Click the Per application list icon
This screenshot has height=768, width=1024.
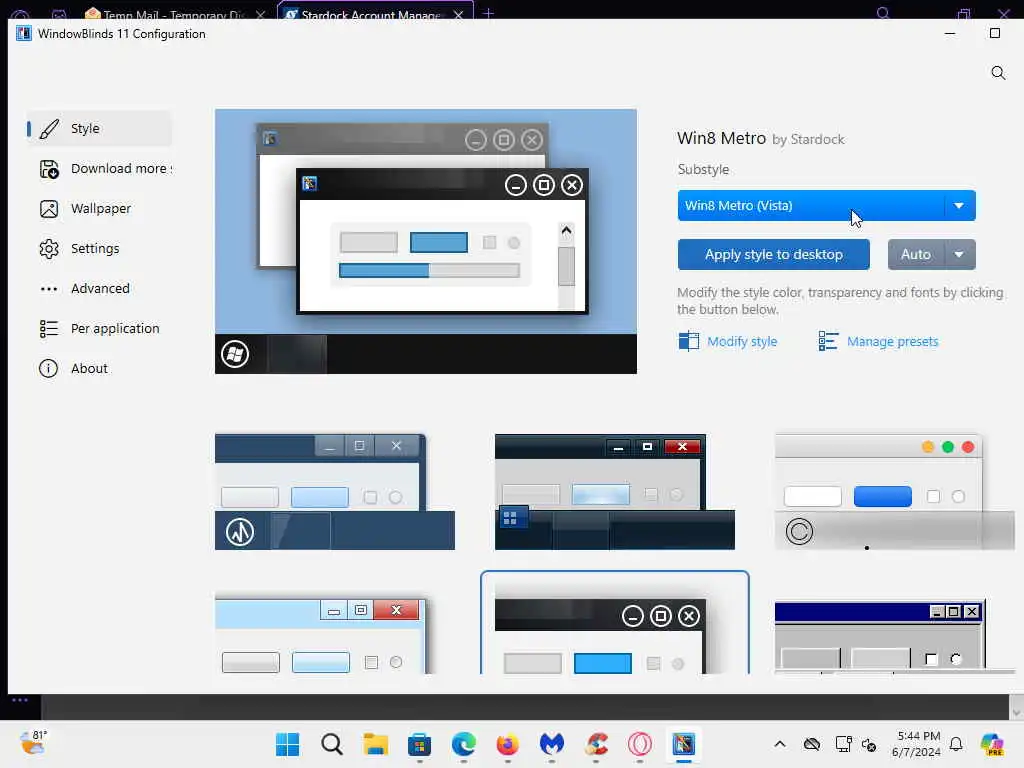coord(49,328)
